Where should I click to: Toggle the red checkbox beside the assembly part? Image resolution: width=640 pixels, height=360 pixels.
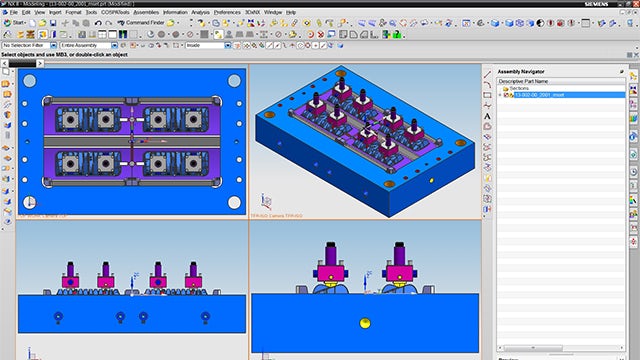coord(506,95)
